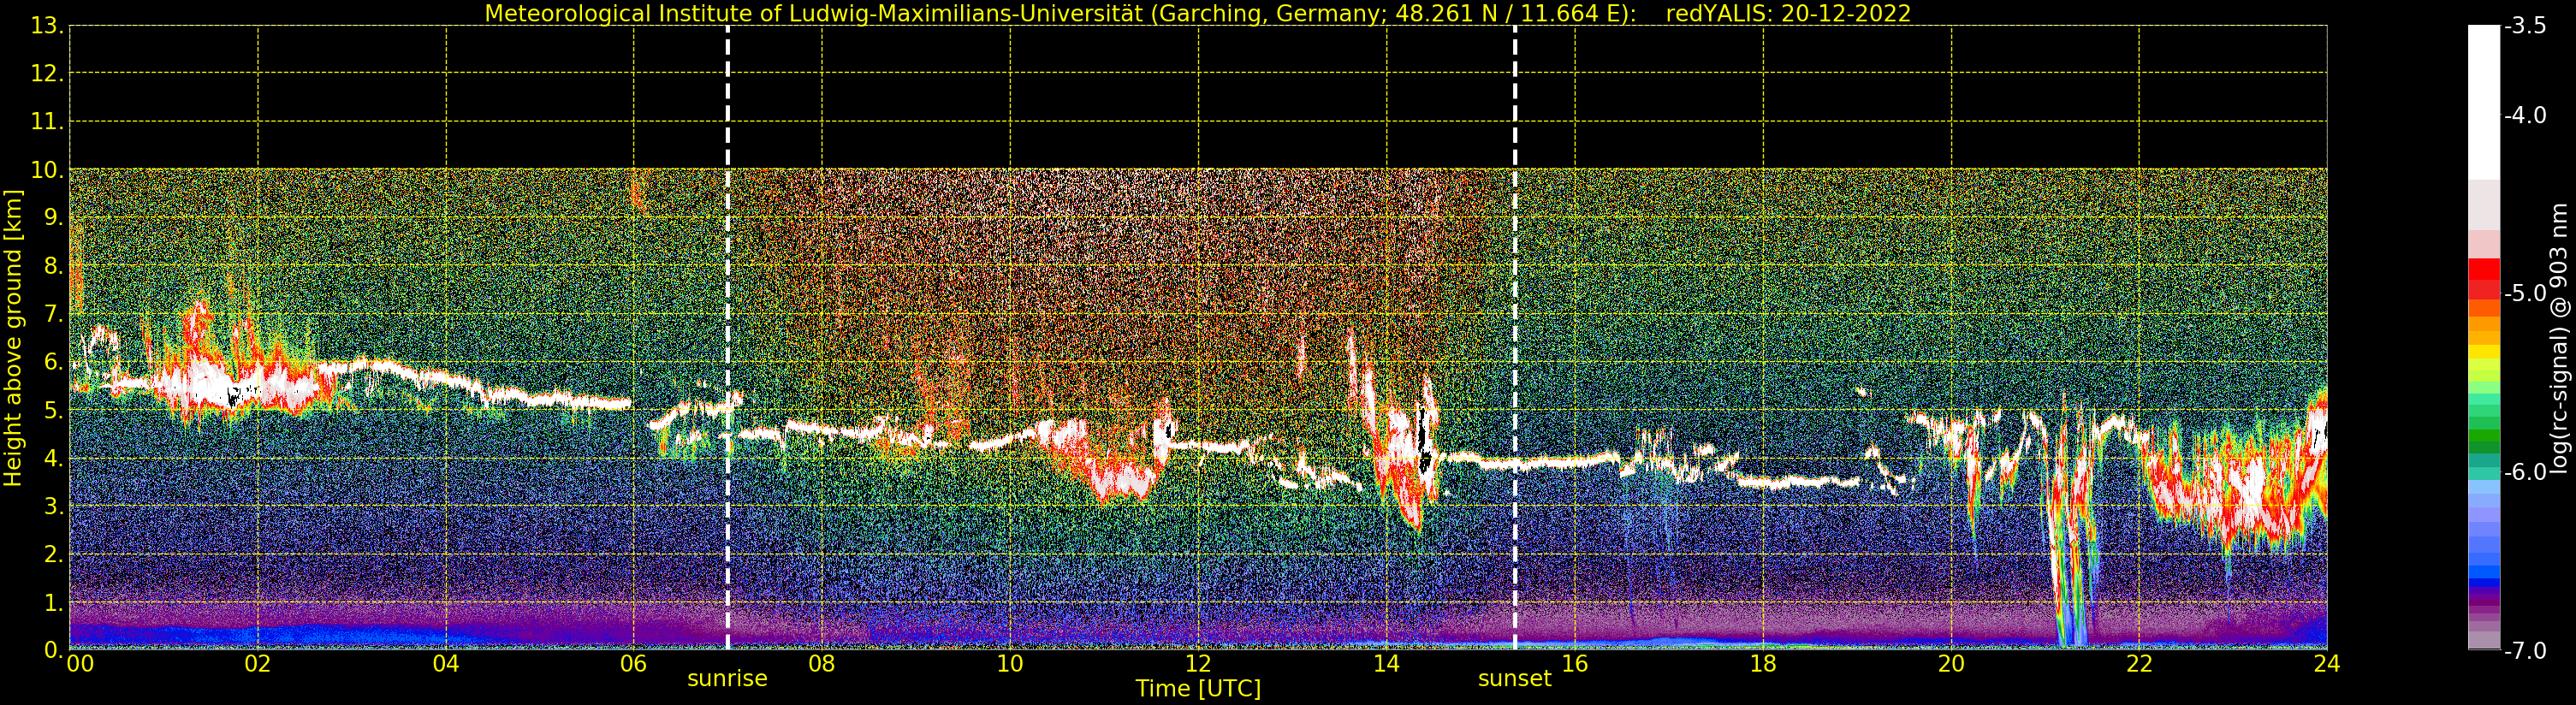The image size is (2576, 705).
Task: Click the 'Height above ground [km]' axis title
Action: point(13,338)
